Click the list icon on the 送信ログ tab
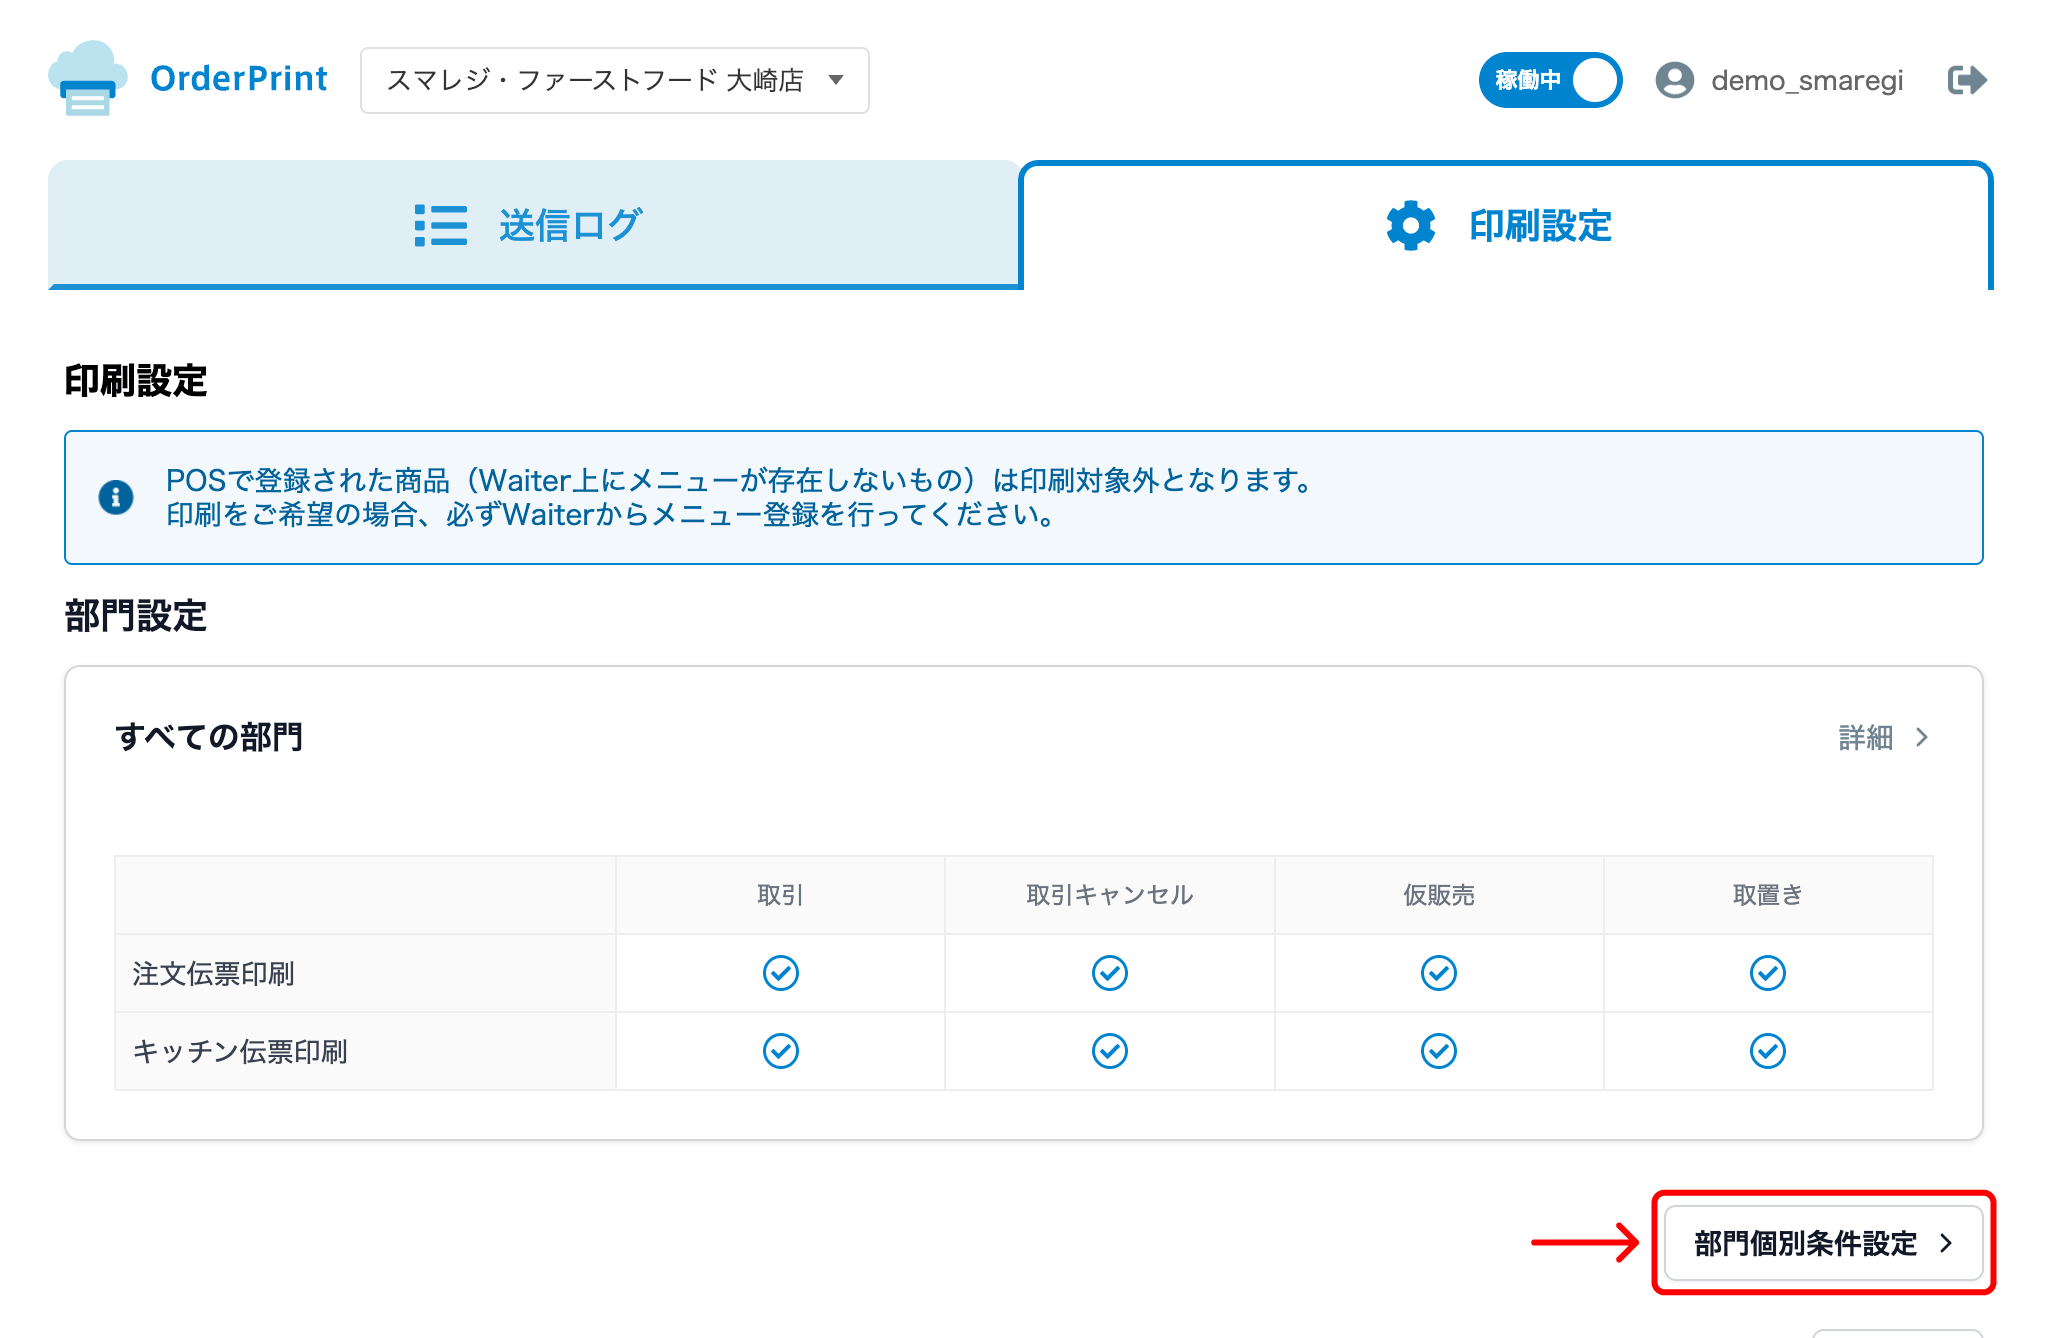The height and width of the screenshot is (1338, 2048). [x=440, y=226]
